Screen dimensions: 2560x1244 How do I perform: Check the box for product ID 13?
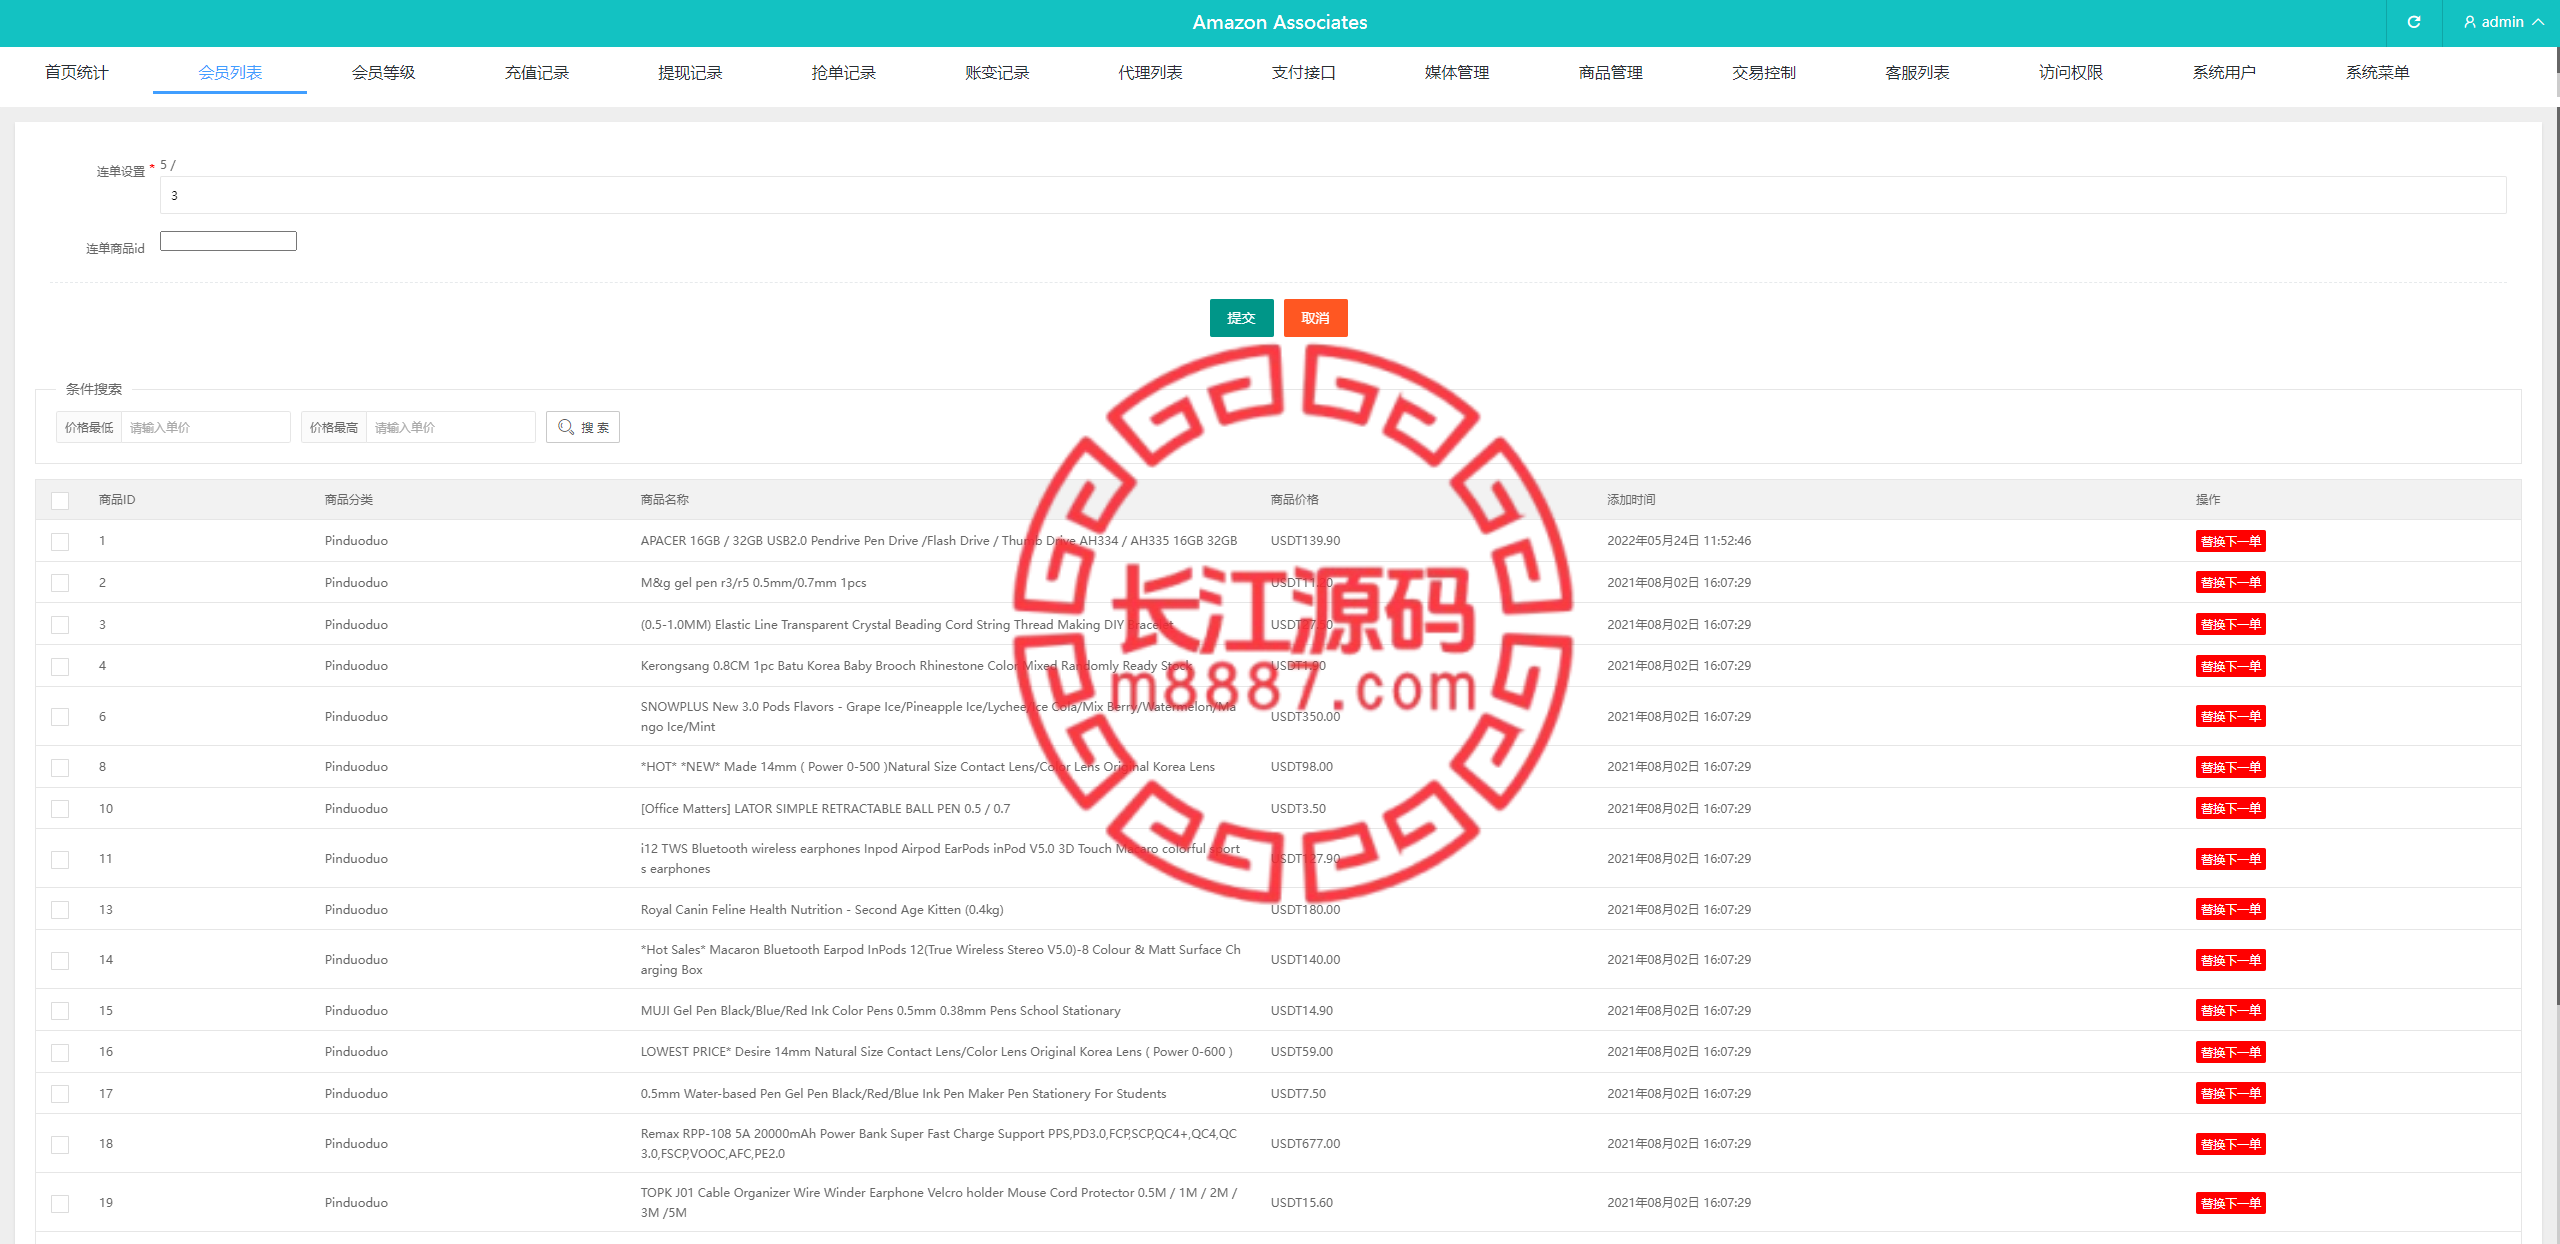[x=60, y=910]
